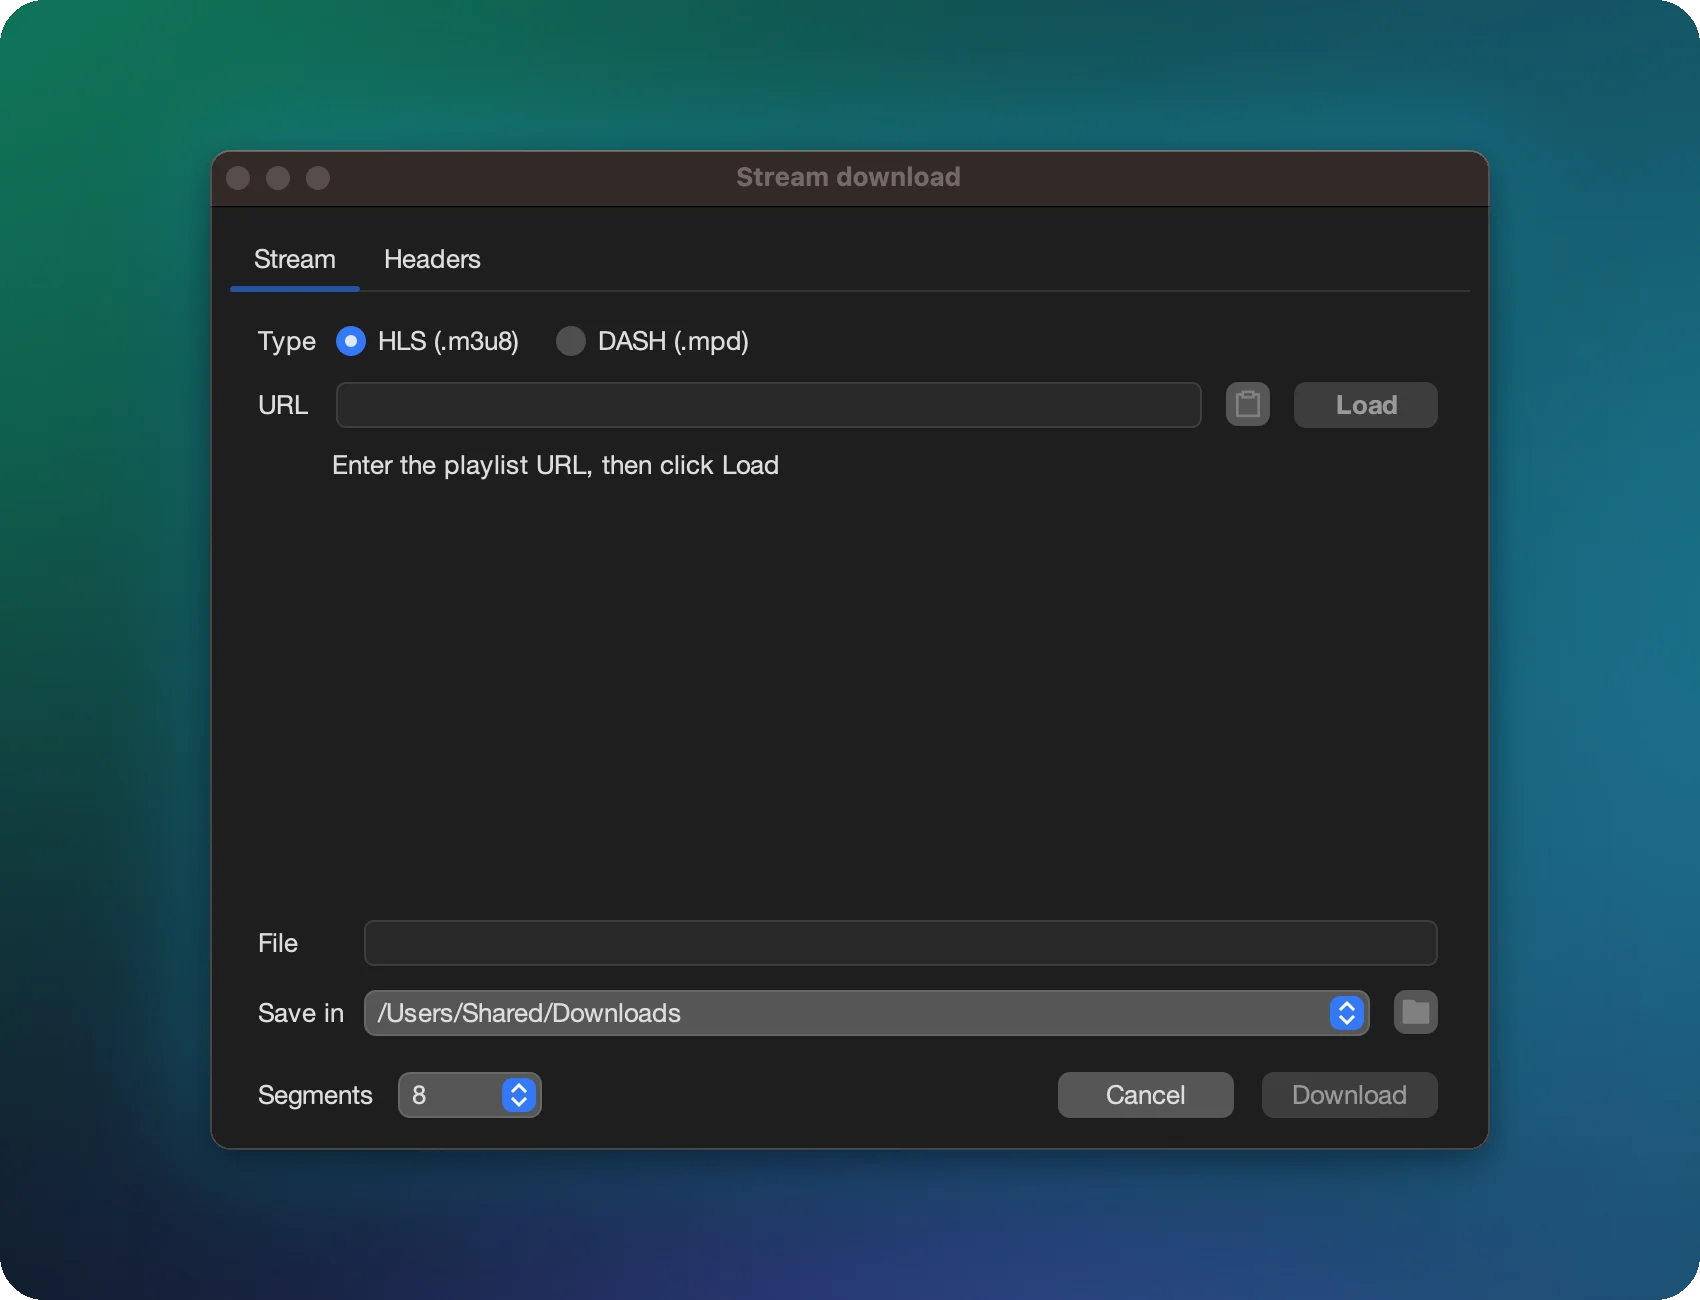Viewport: 1700px width, 1300px height.
Task: Paste URL using the clipboard icon
Action: tap(1247, 405)
